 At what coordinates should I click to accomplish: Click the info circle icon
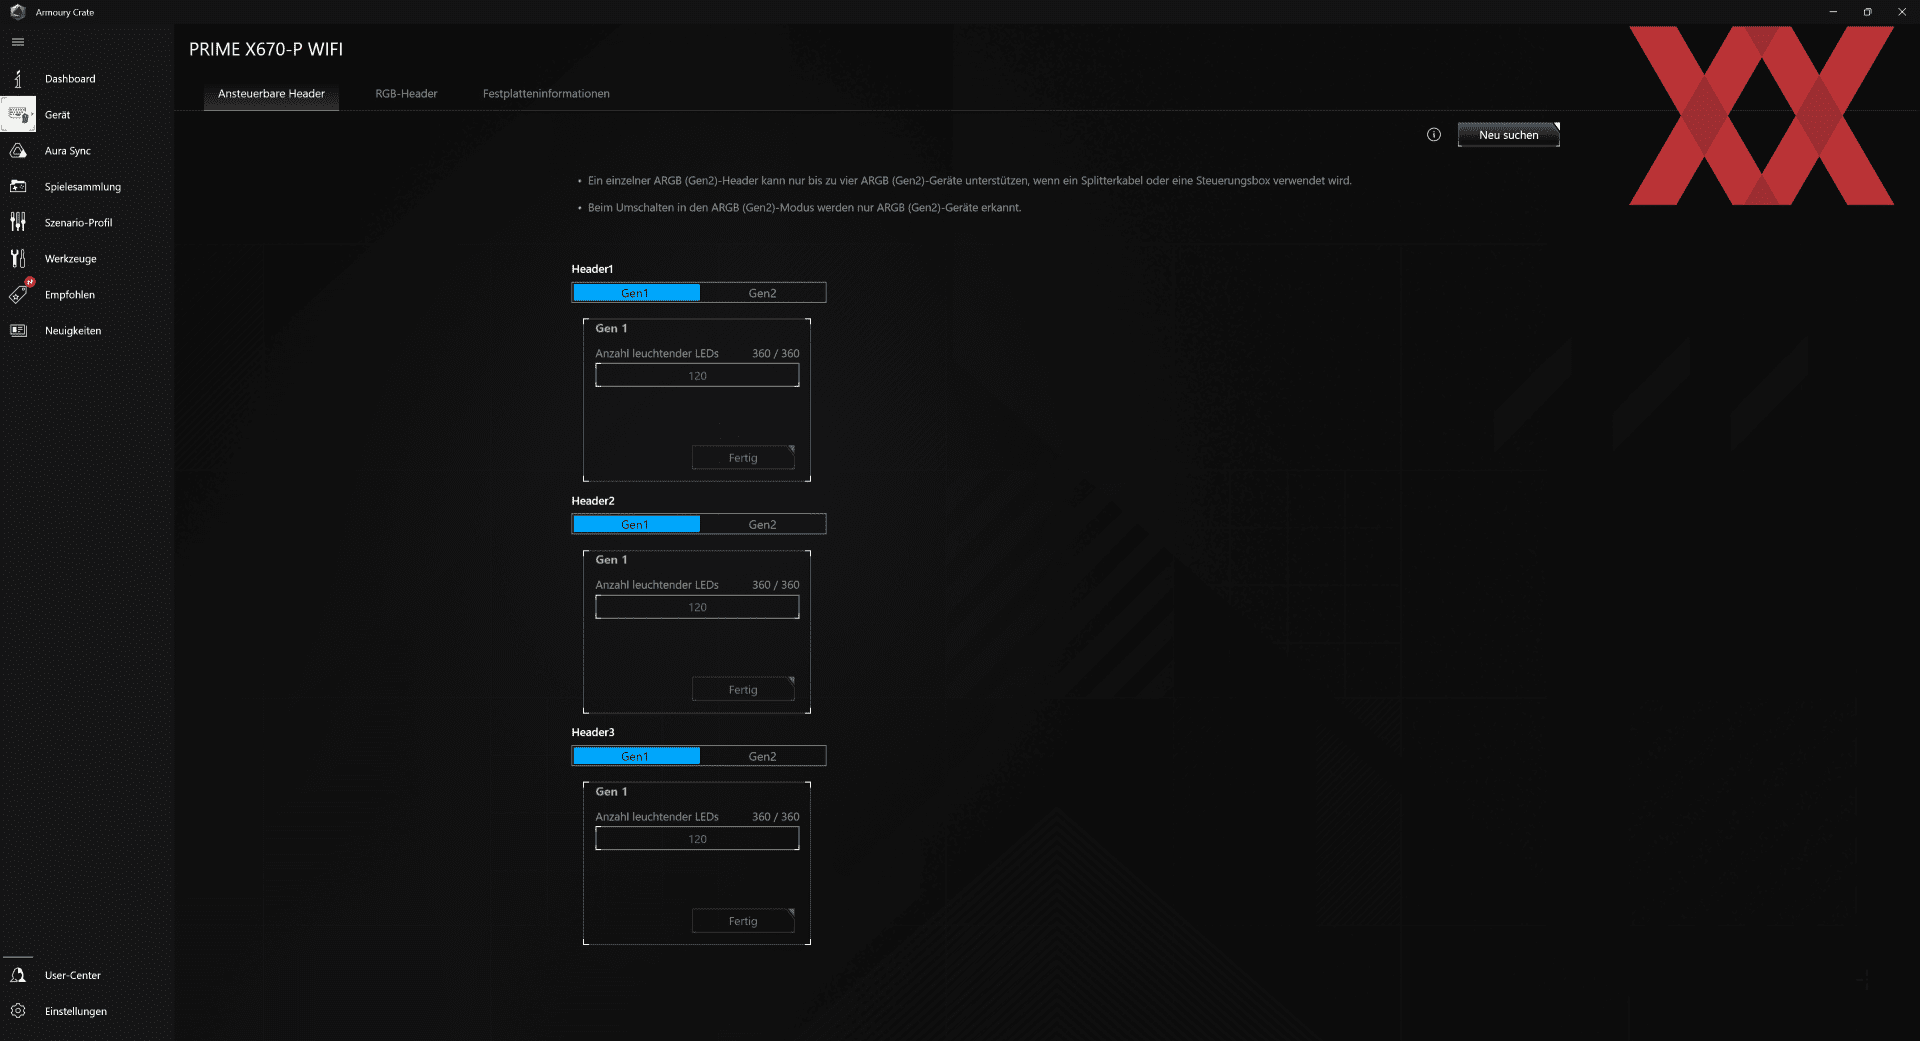click(1434, 135)
